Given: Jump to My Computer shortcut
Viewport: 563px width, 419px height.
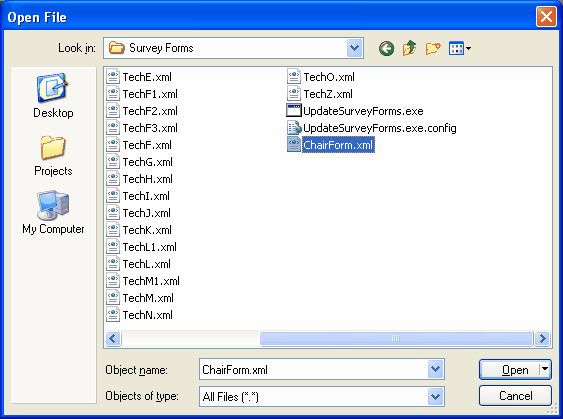Looking at the screenshot, I should tap(53, 213).
